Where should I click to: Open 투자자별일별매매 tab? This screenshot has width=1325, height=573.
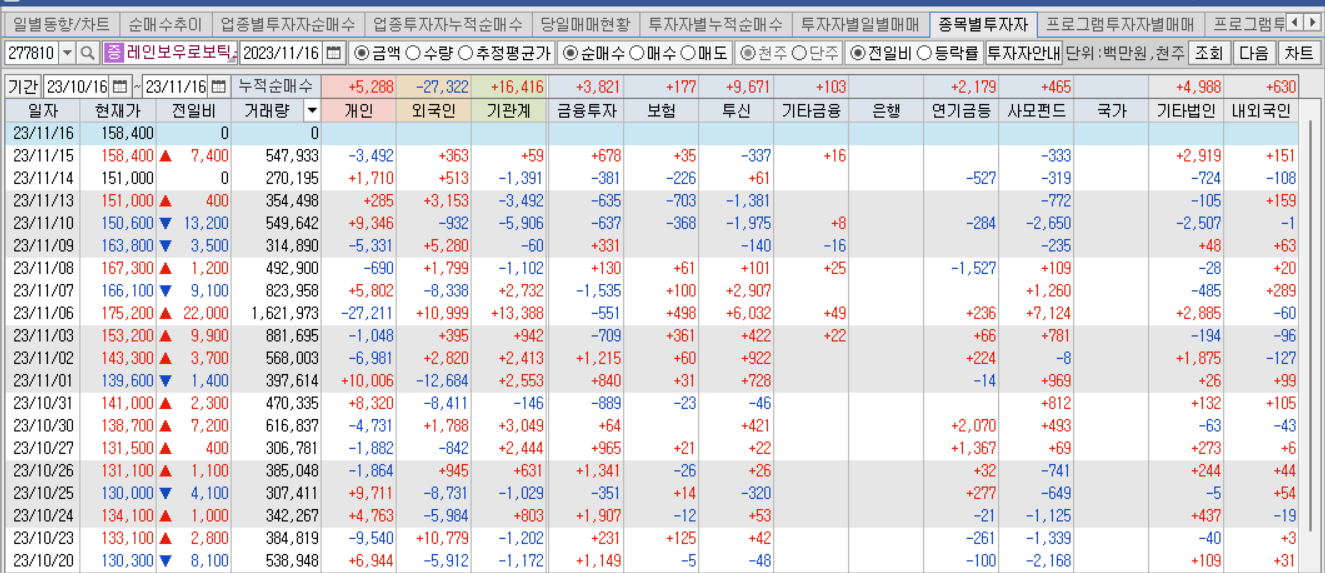[x=860, y=23]
